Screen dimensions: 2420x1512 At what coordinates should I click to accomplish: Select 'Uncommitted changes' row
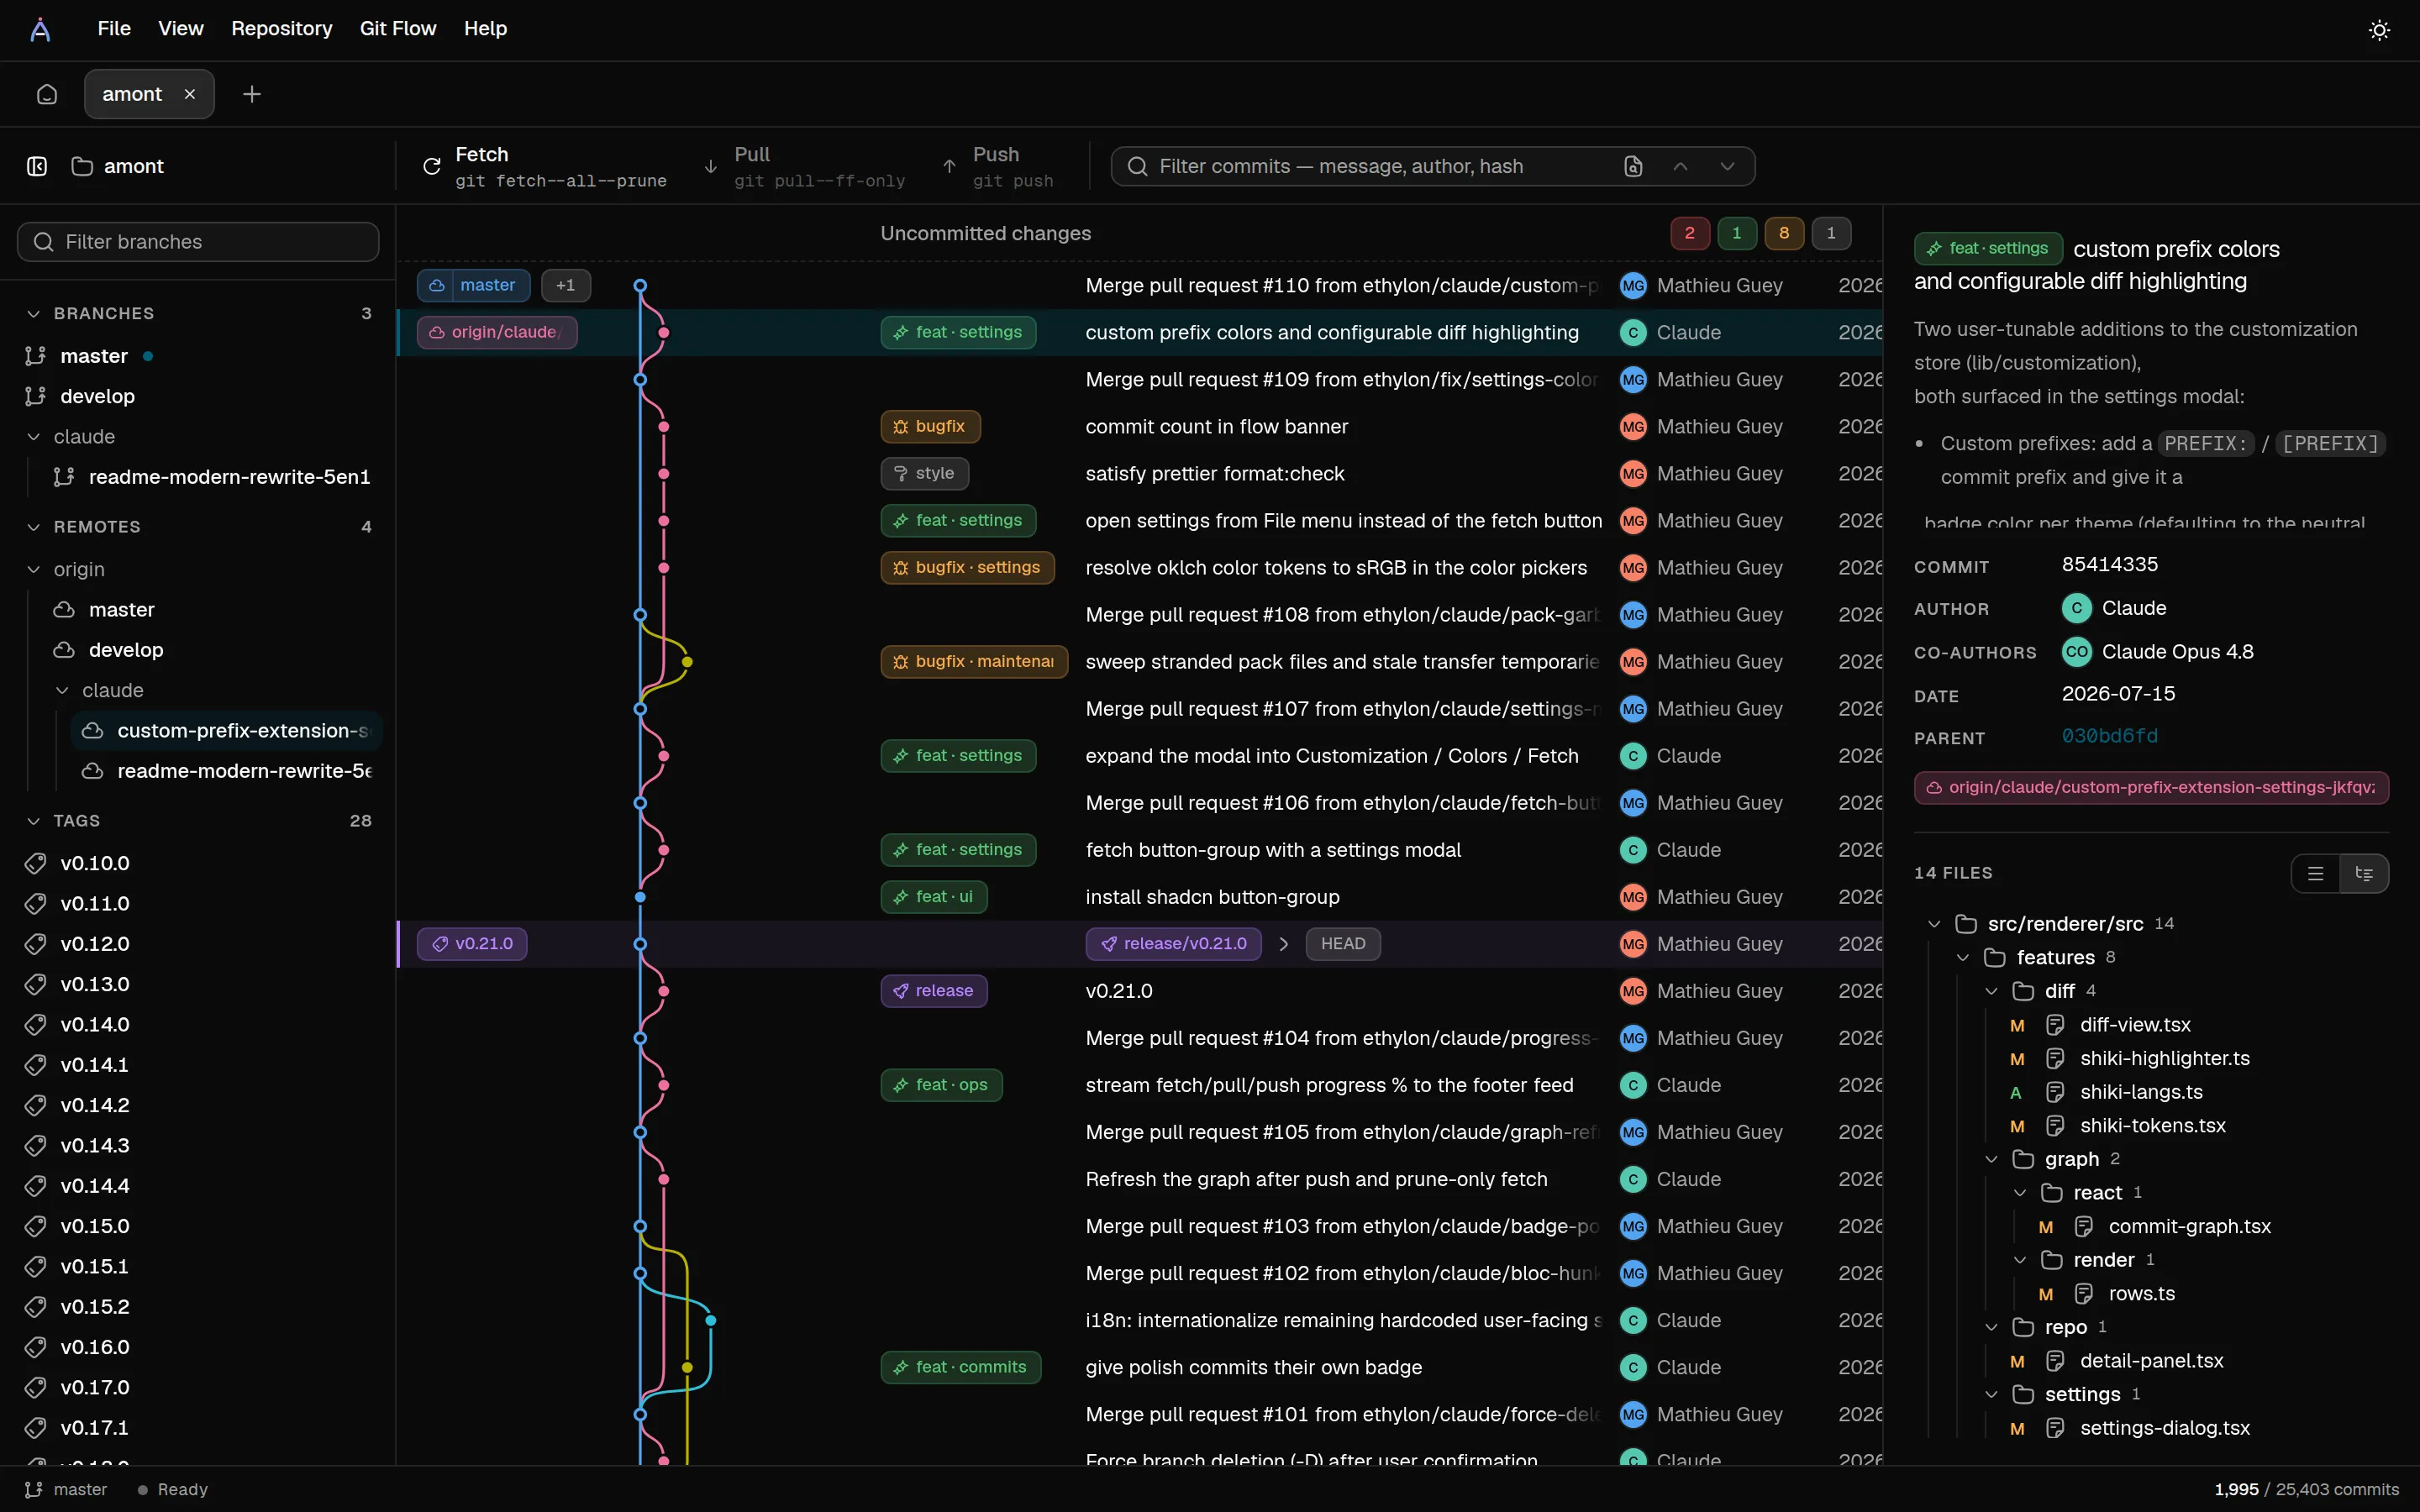click(x=1140, y=233)
